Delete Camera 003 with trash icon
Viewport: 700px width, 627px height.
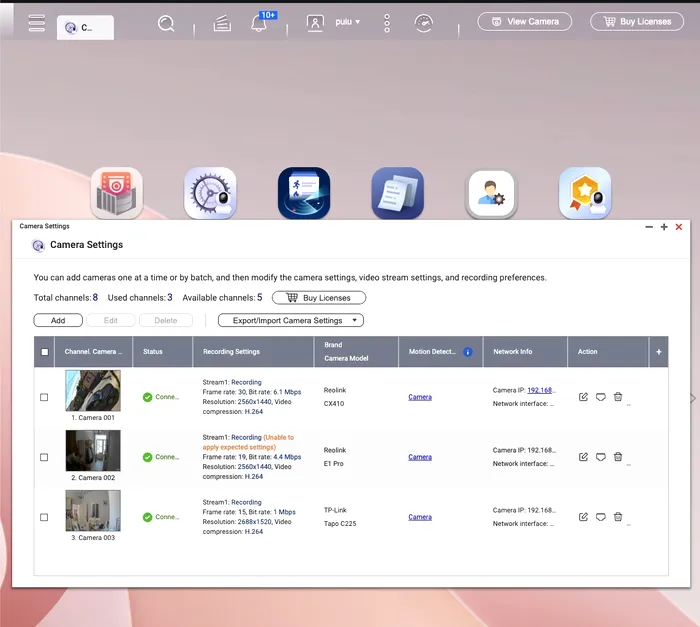tap(618, 517)
